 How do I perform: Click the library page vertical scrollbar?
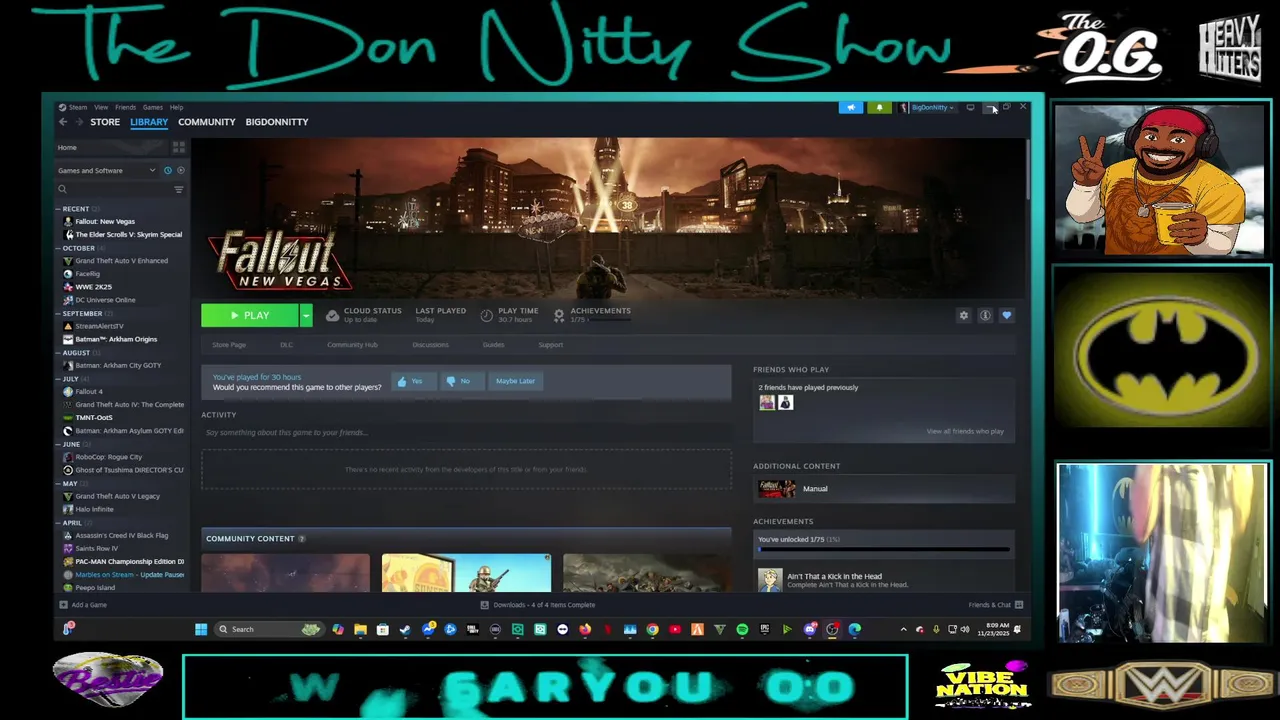[x=1028, y=170]
